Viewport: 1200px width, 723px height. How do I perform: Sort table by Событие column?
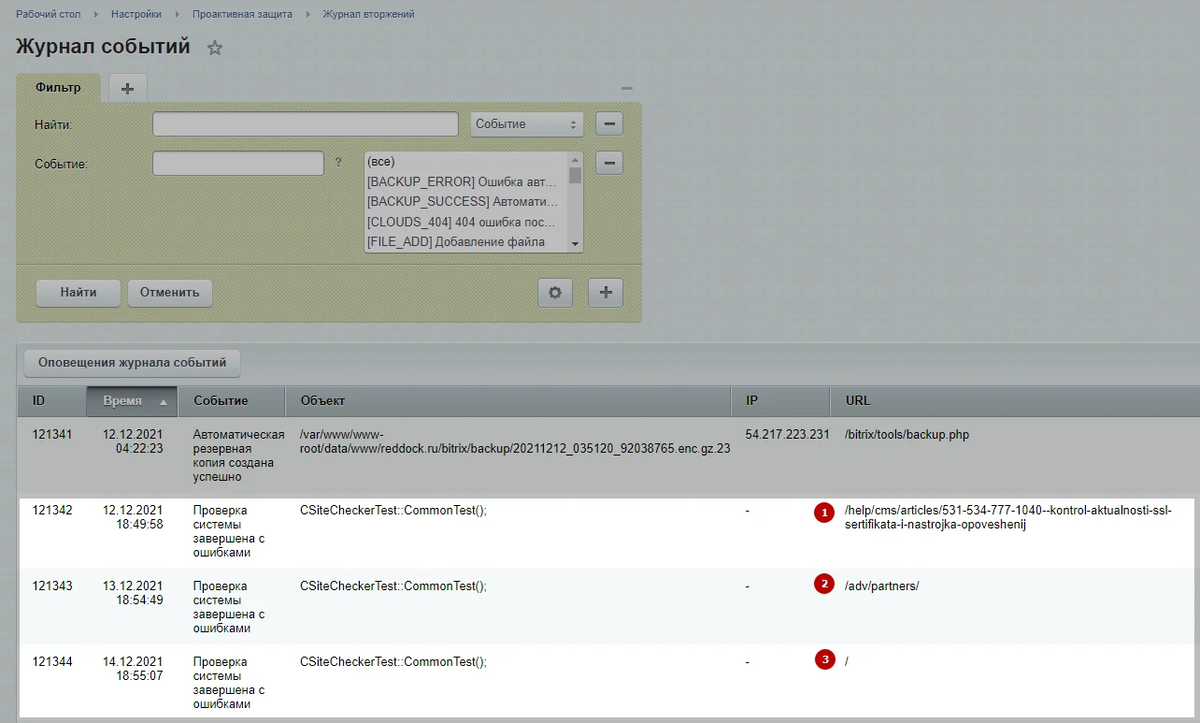(x=232, y=401)
